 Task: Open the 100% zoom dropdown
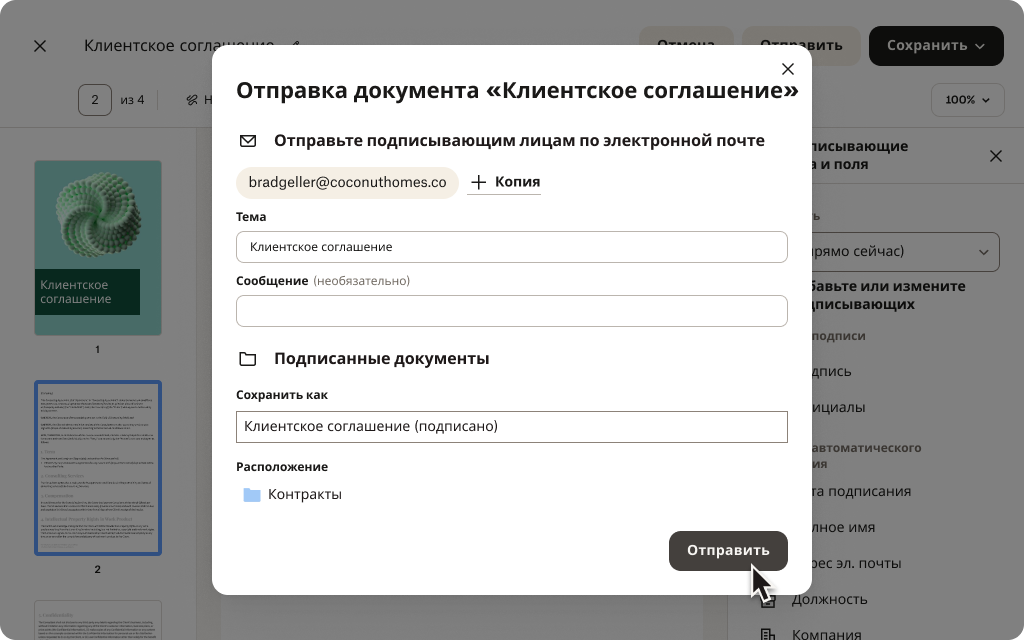click(967, 100)
